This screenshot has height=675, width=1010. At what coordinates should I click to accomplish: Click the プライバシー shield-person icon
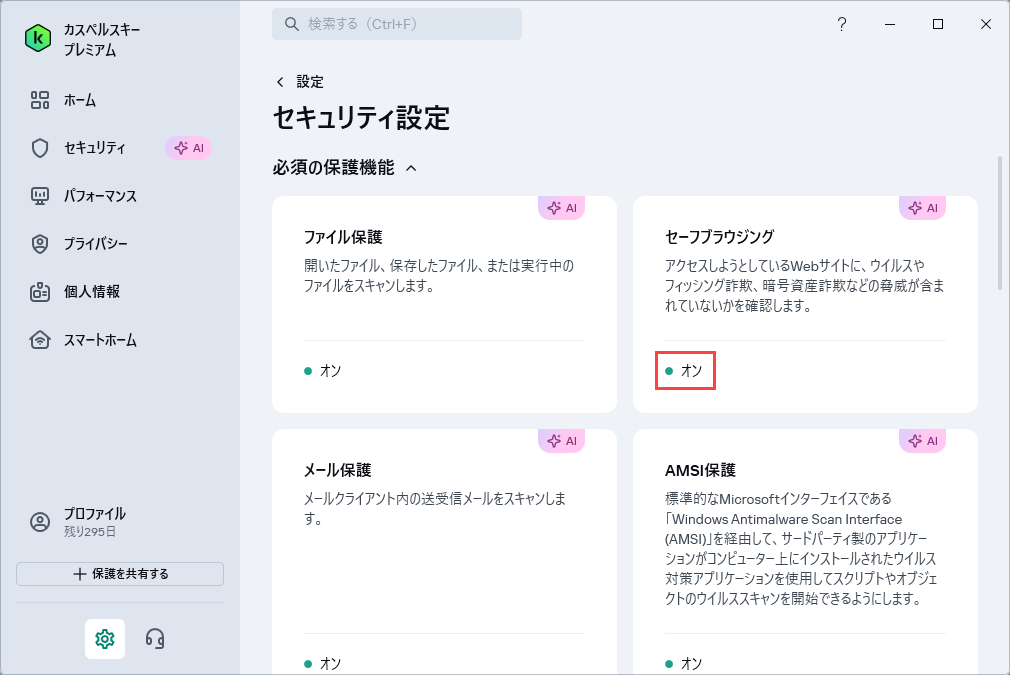(40, 244)
